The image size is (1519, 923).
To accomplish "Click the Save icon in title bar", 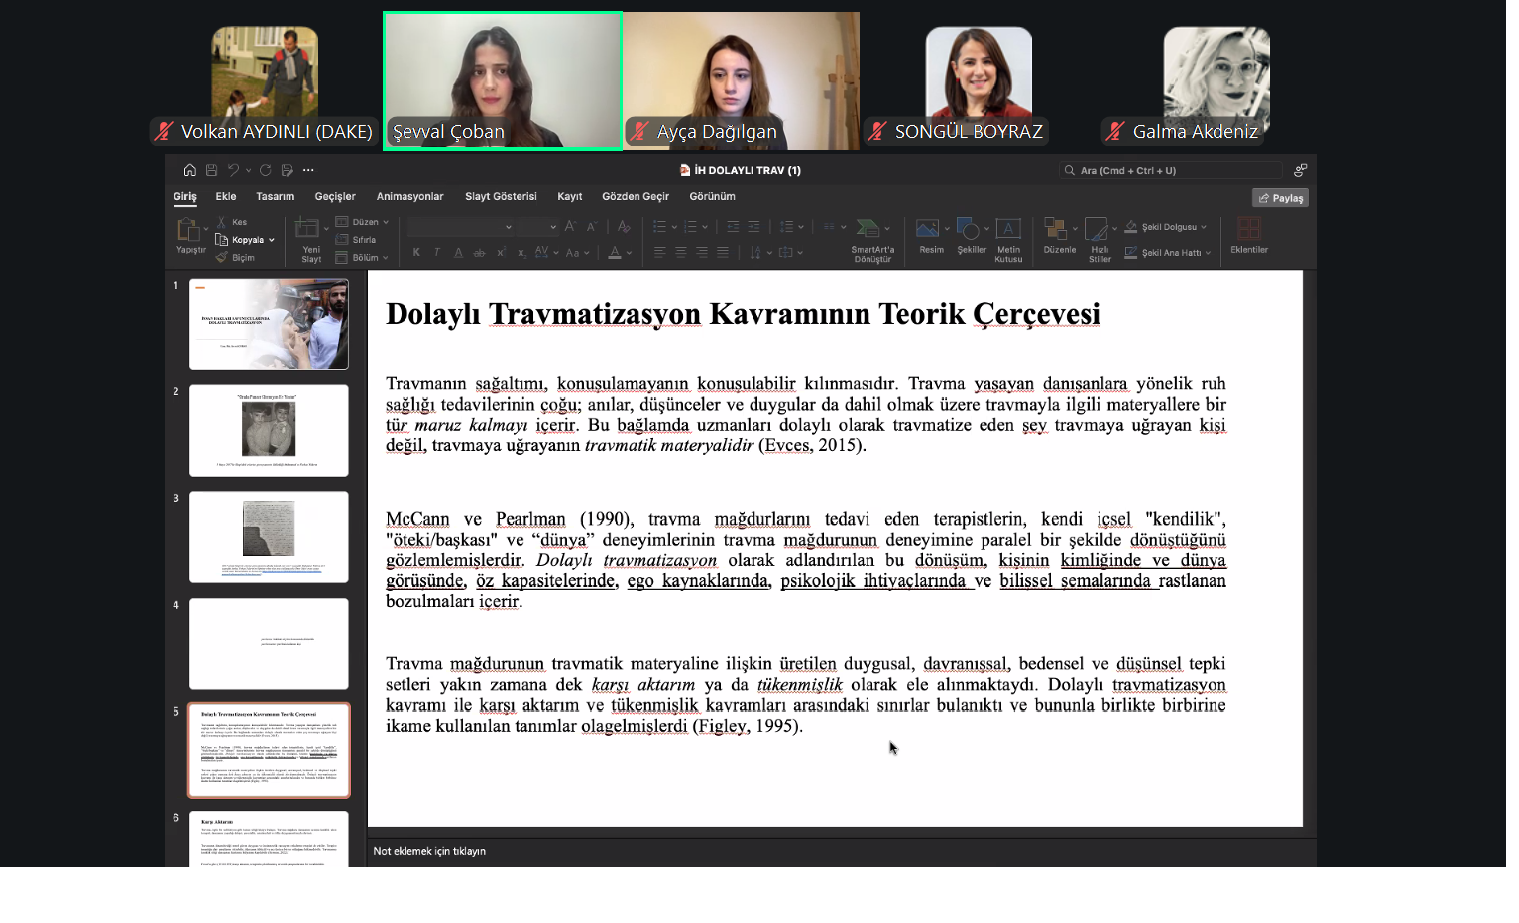I will click(x=211, y=170).
